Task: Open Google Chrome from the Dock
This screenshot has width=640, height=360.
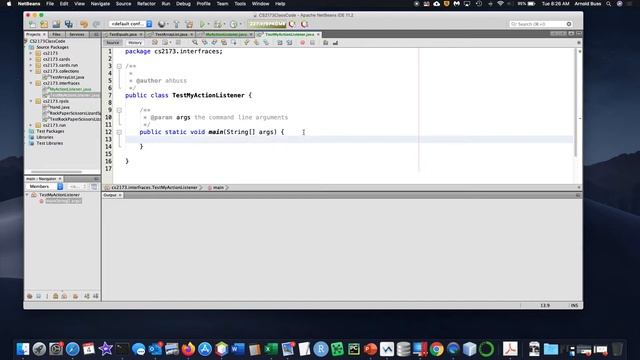Action: click(x=437, y=349)
